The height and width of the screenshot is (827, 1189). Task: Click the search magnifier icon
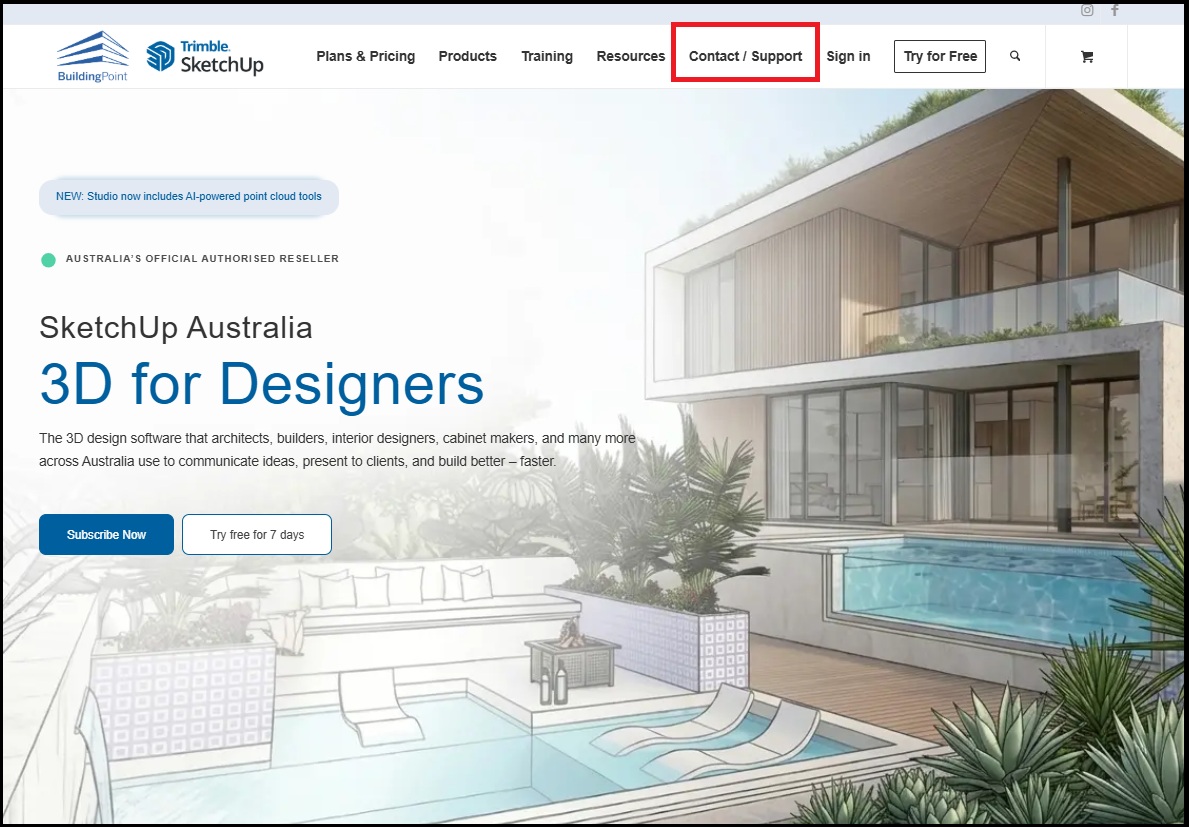coord(1015,56)
